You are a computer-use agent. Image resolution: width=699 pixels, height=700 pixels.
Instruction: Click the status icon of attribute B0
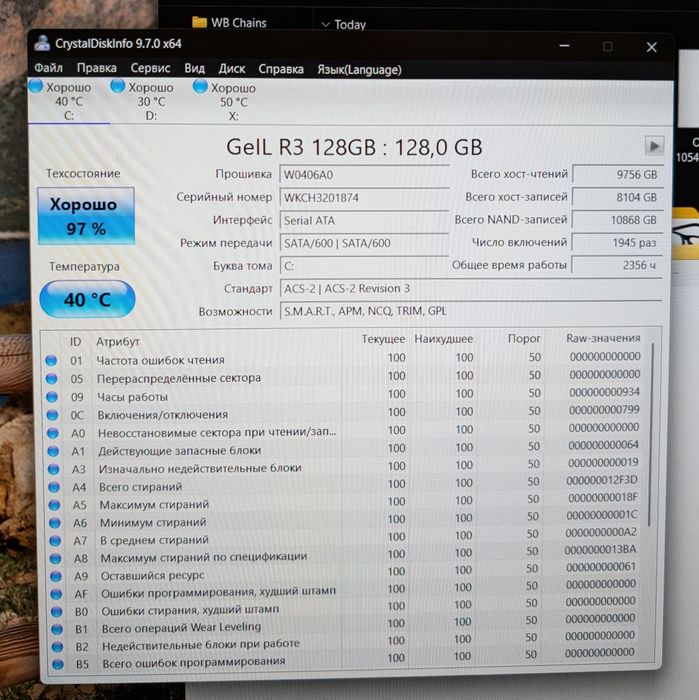tap(57, 611)
